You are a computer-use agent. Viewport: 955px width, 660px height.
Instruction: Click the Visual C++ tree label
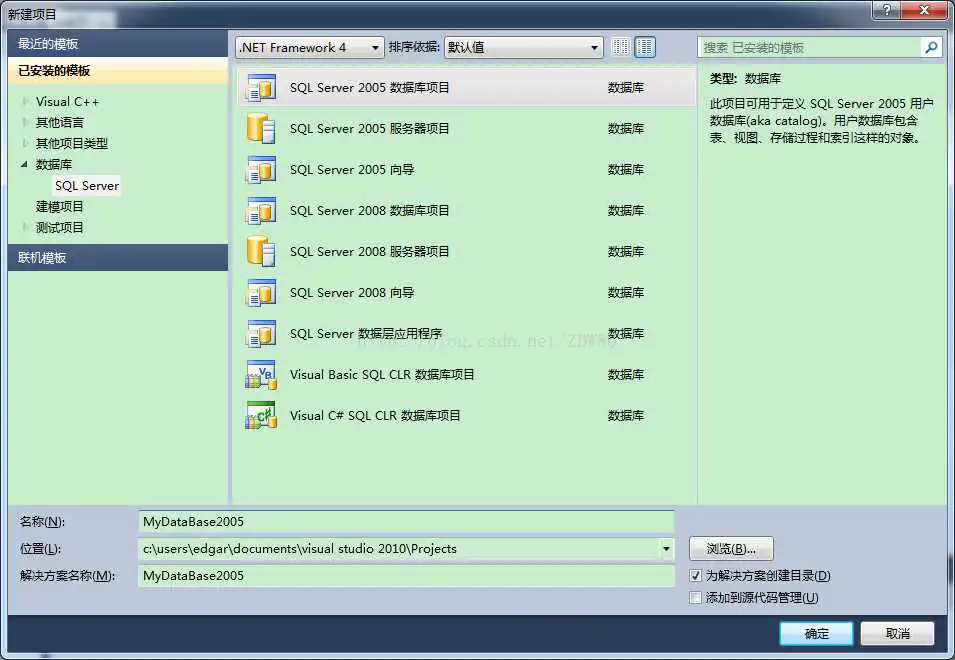coord(67,102)
